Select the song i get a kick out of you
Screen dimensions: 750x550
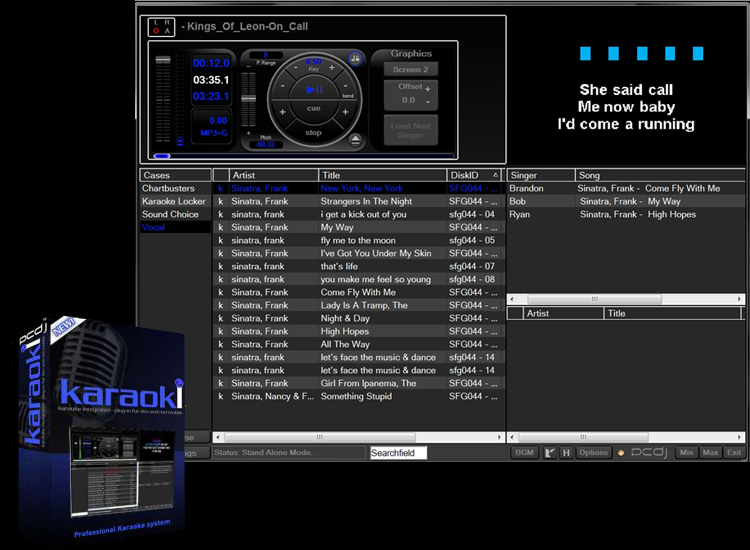[x=359, y=214]
